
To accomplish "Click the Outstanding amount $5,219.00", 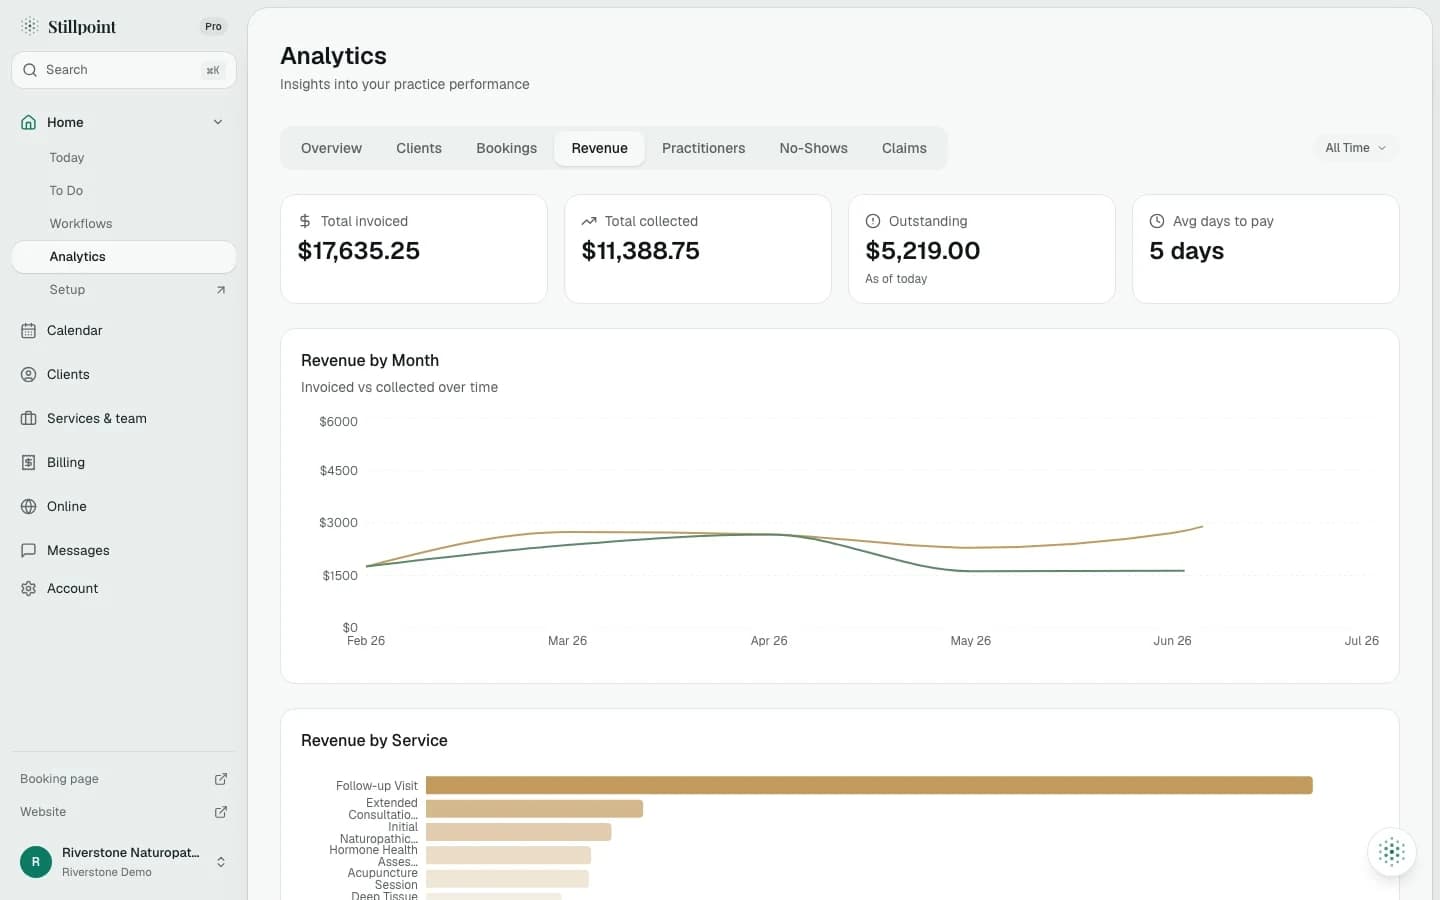I will tap(923, 251).
